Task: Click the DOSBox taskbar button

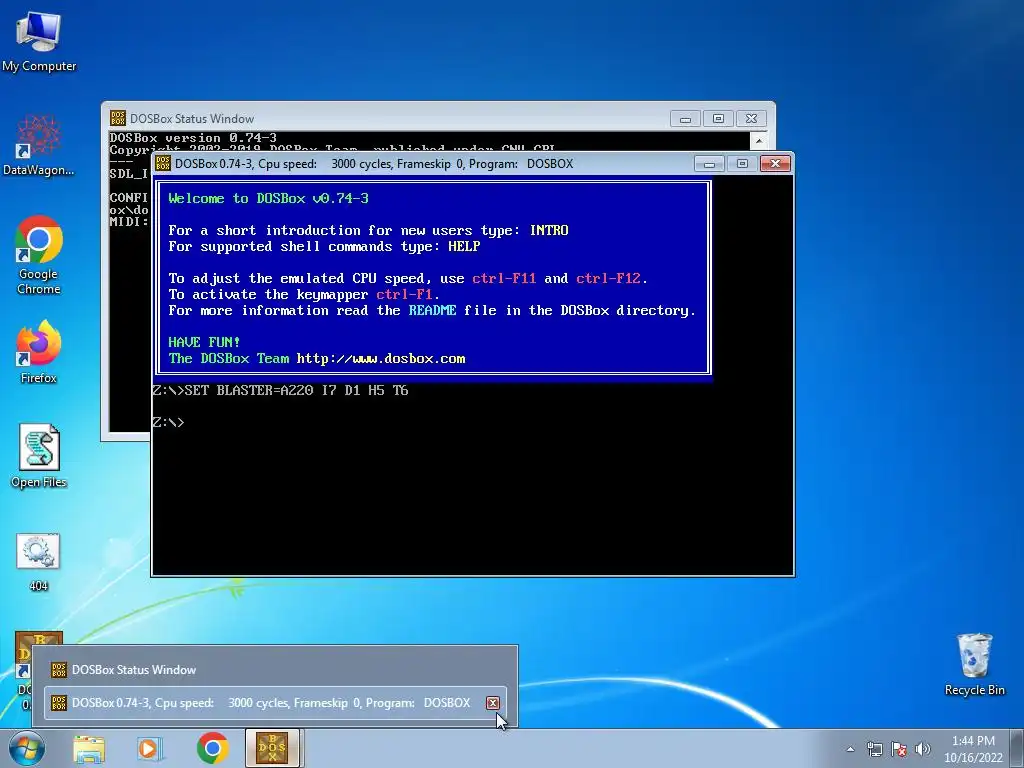Action: [272, 748]
